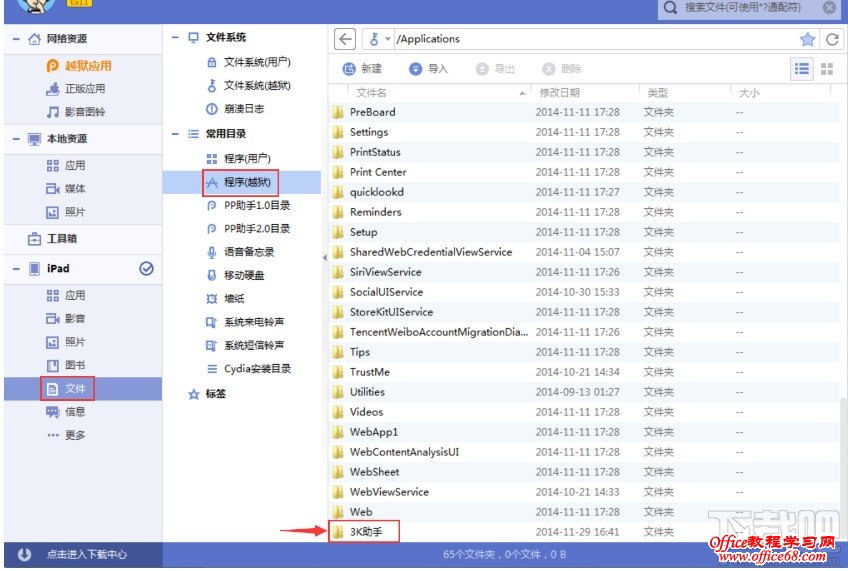Clear the search field with X
The width and height of the screenshot is (848, 571).
click(829, 8)
